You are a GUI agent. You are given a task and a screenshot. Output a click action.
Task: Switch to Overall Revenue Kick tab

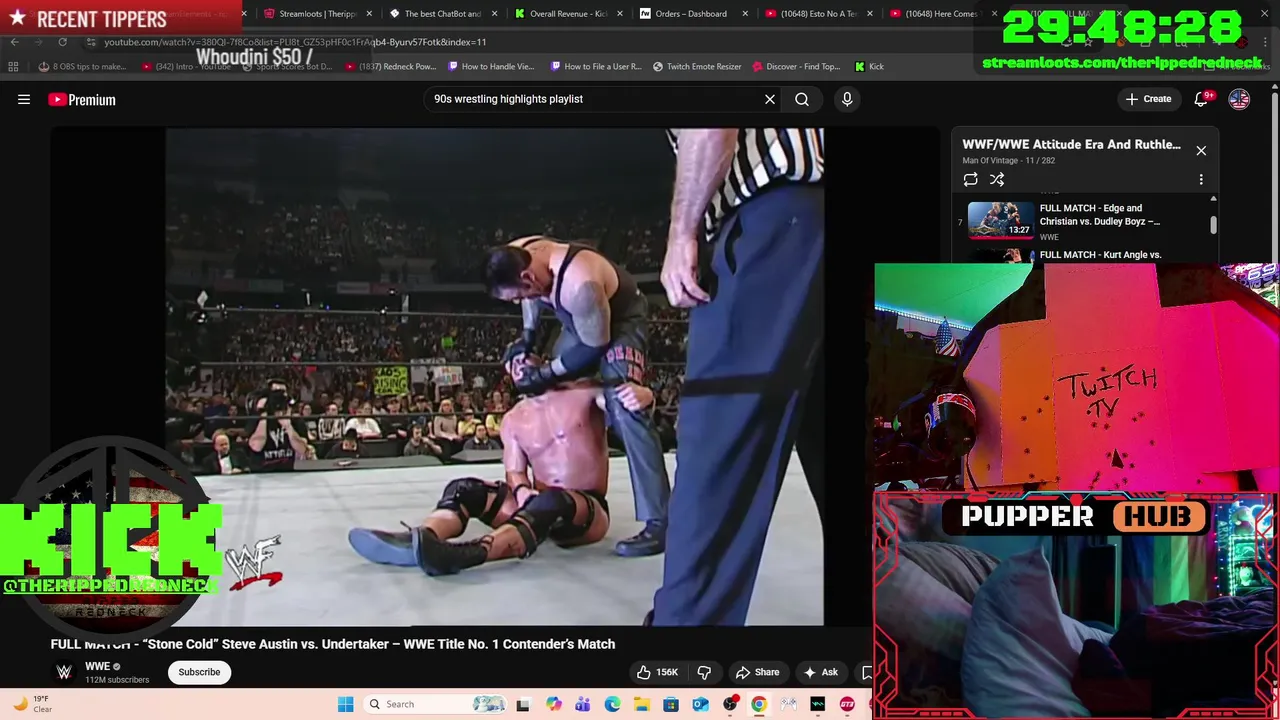coord(567,14)
